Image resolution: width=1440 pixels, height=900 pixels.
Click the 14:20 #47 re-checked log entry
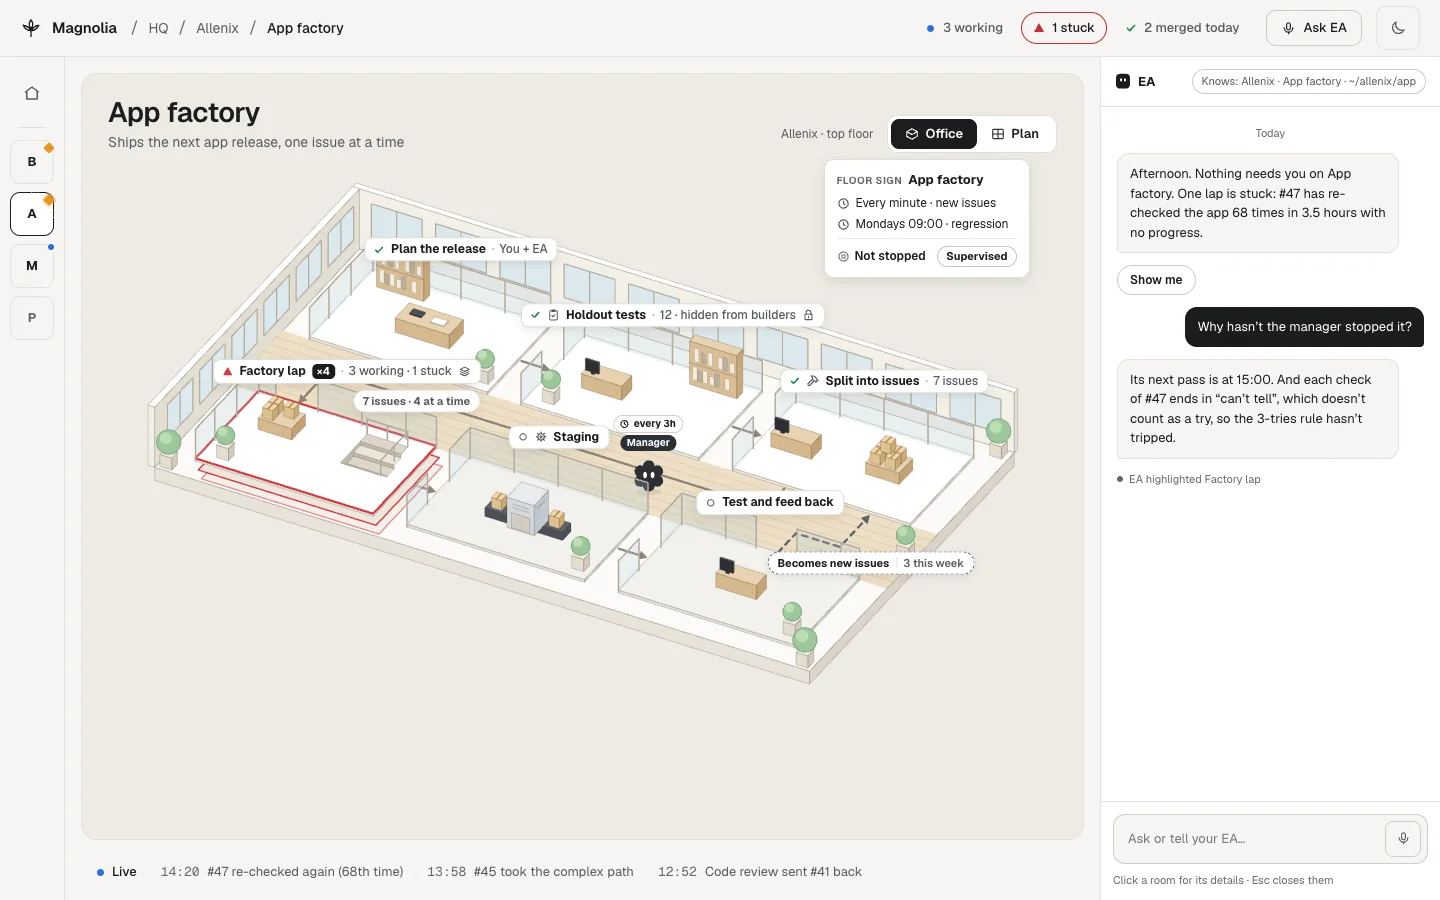282,872
